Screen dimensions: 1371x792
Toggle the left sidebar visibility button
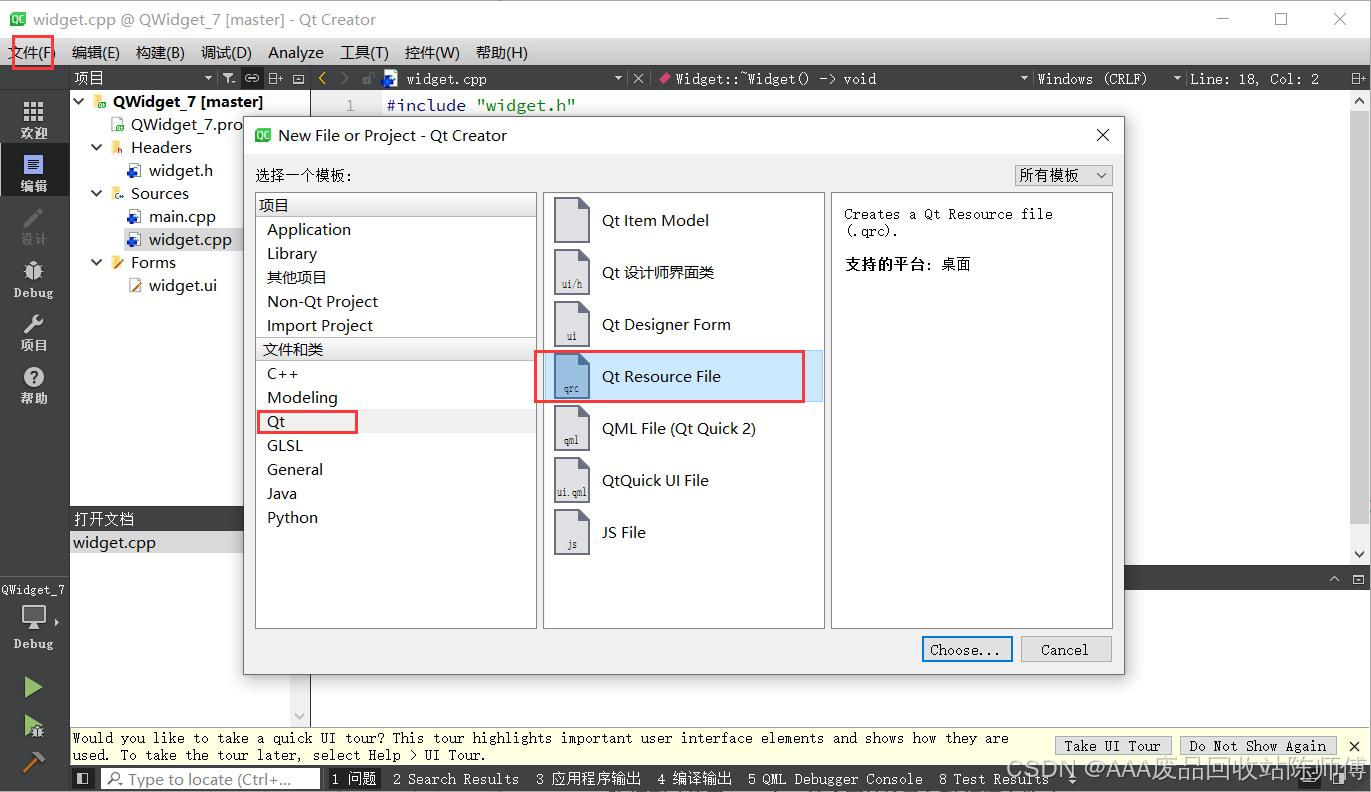click(x=83, y=778)
